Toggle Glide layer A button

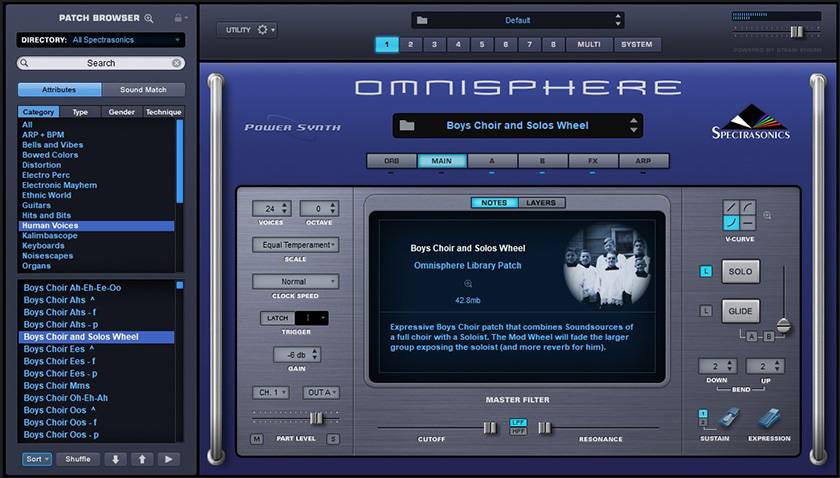pyautogui.click(x=752, y=337)
